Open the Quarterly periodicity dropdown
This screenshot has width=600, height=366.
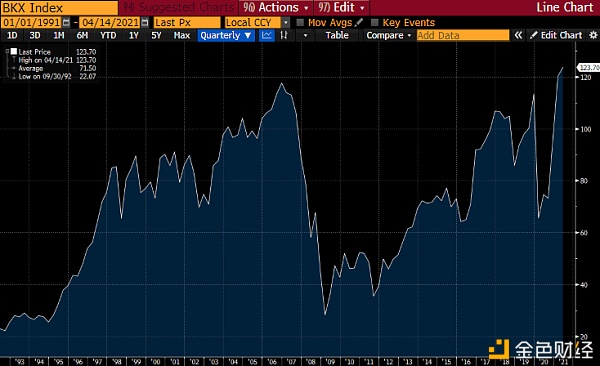point(226,36)
